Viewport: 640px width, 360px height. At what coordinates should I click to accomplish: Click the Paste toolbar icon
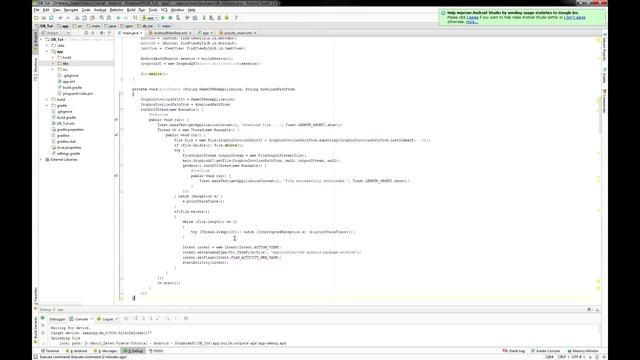(x=92, y=18)
